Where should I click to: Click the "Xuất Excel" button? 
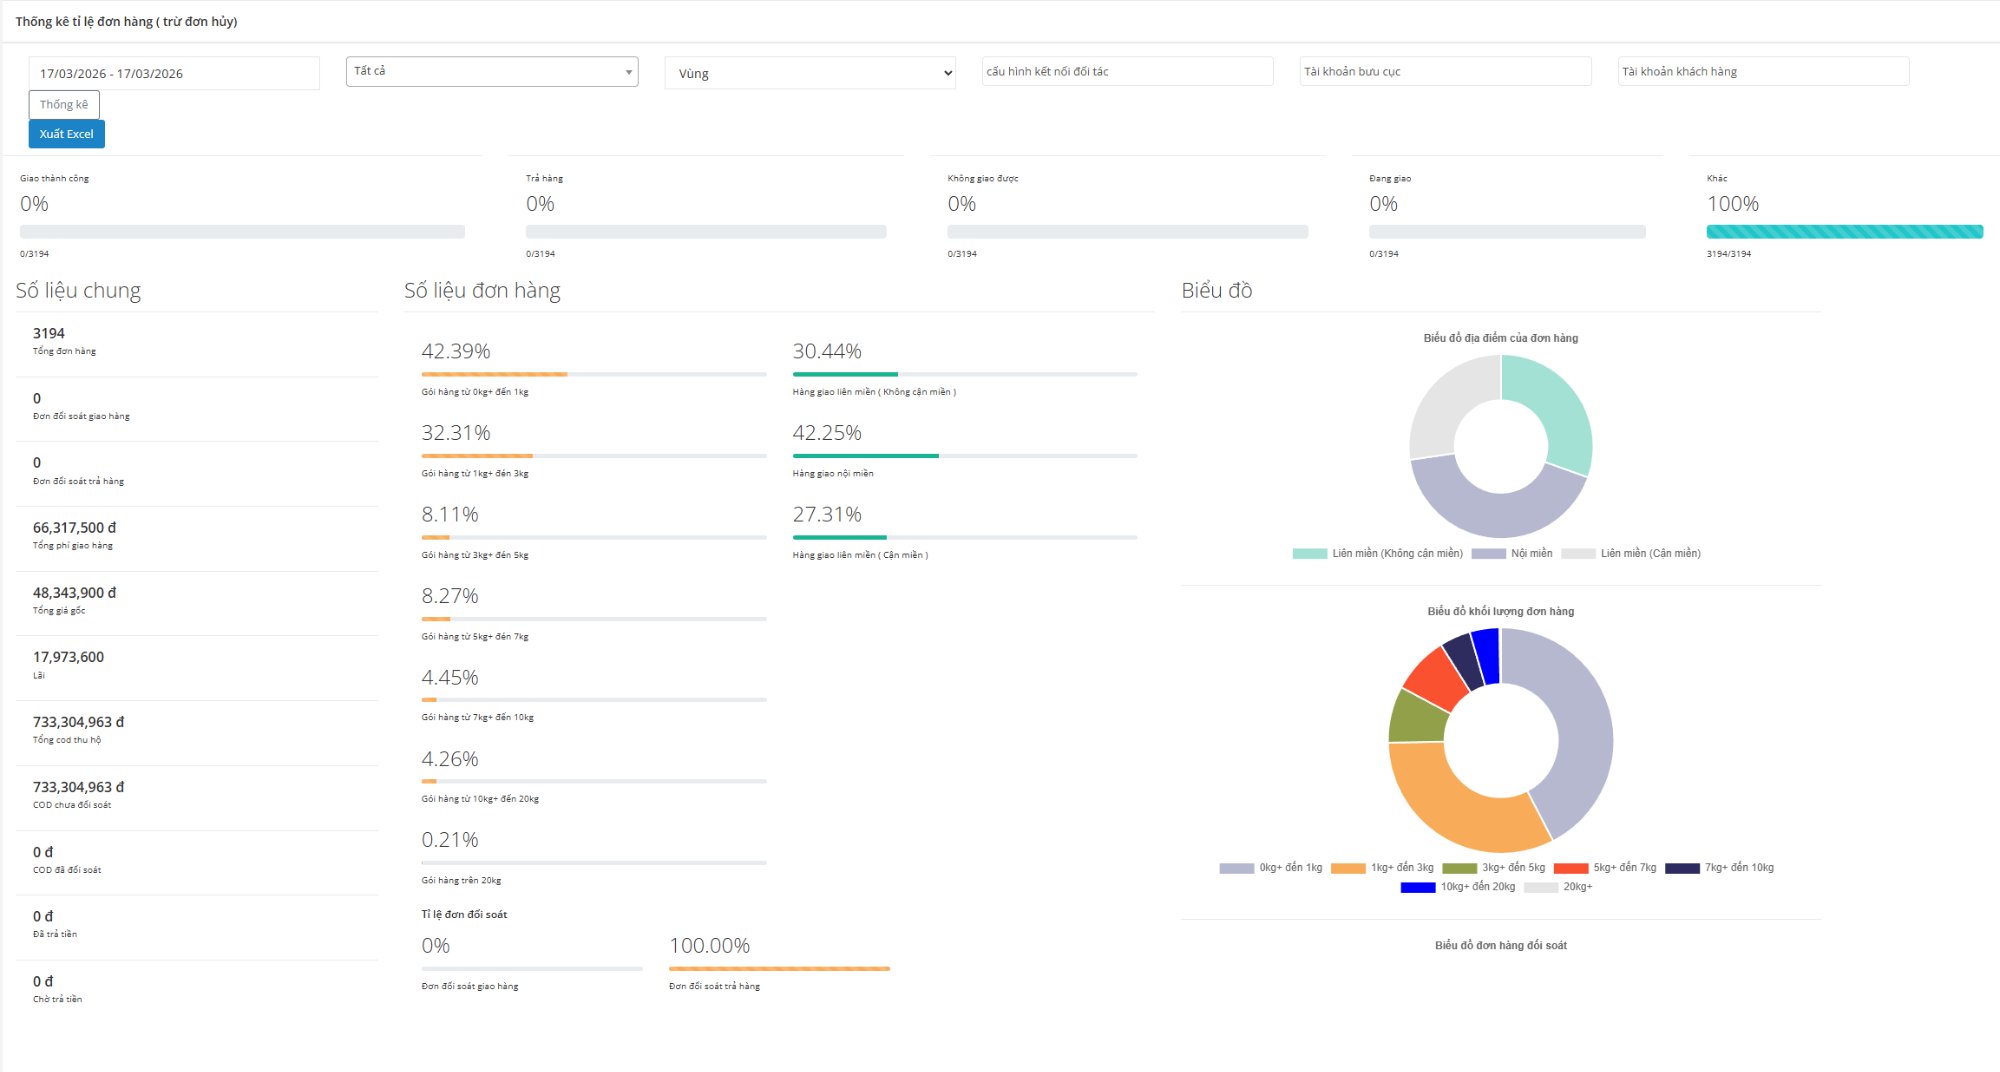[x=66, y=133]
